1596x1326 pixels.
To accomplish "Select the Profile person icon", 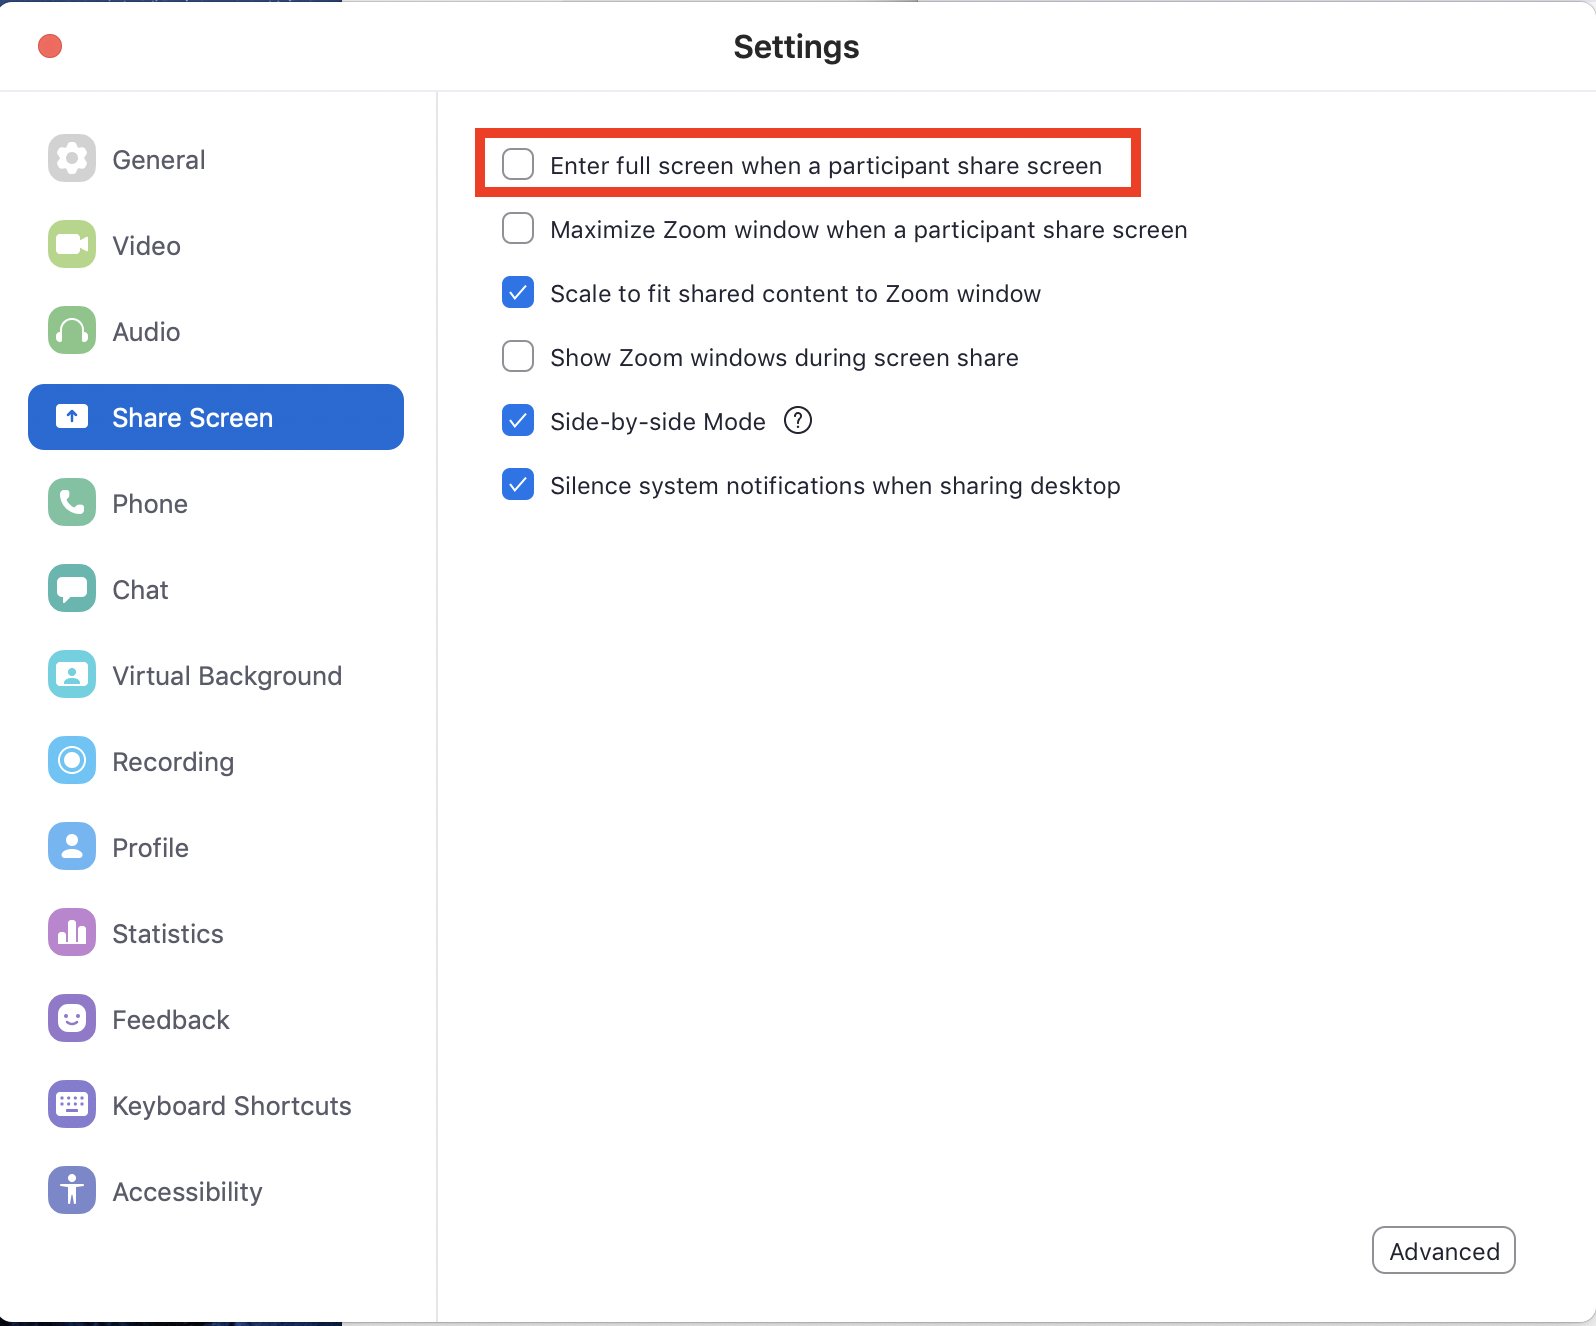I will point(72,846).
